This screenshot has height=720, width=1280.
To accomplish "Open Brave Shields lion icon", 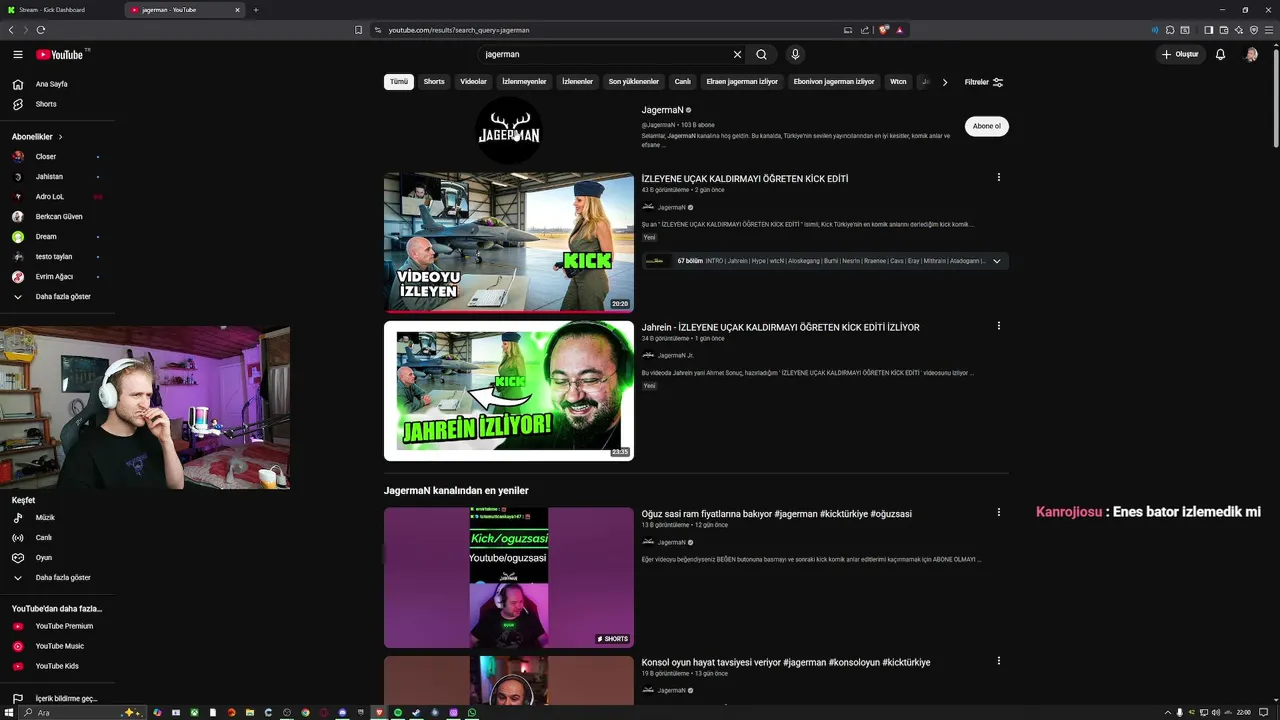I will [x=884, y=30].
